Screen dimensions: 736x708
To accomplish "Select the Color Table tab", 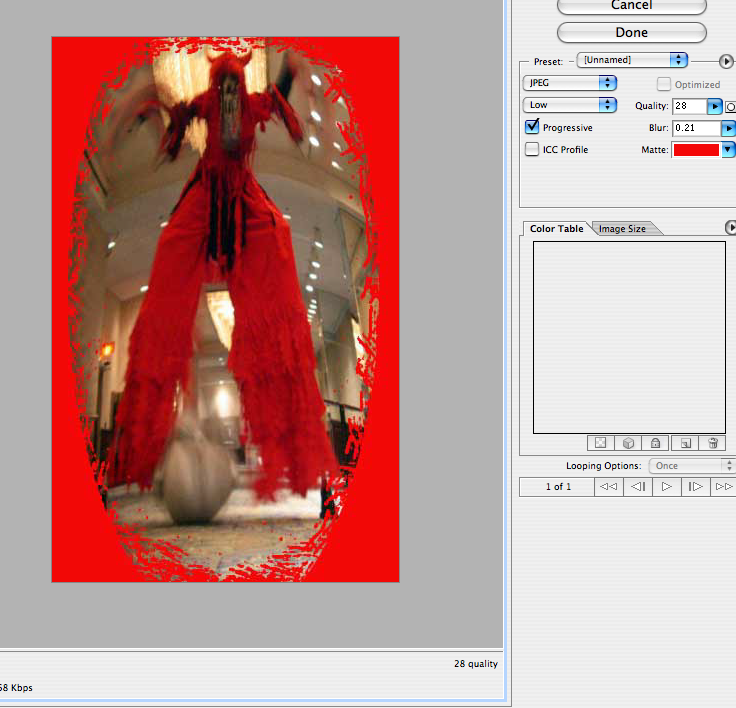I will point(556,229).
